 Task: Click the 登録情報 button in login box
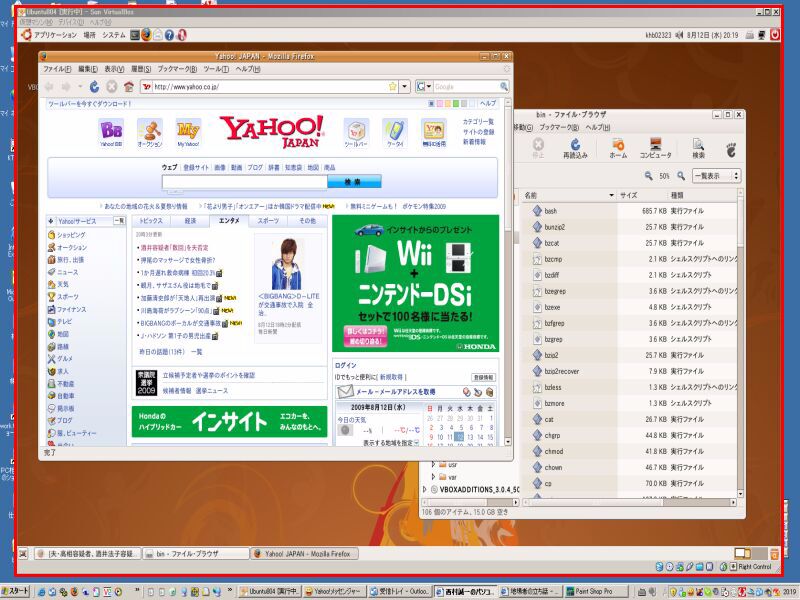coord(483,378)
